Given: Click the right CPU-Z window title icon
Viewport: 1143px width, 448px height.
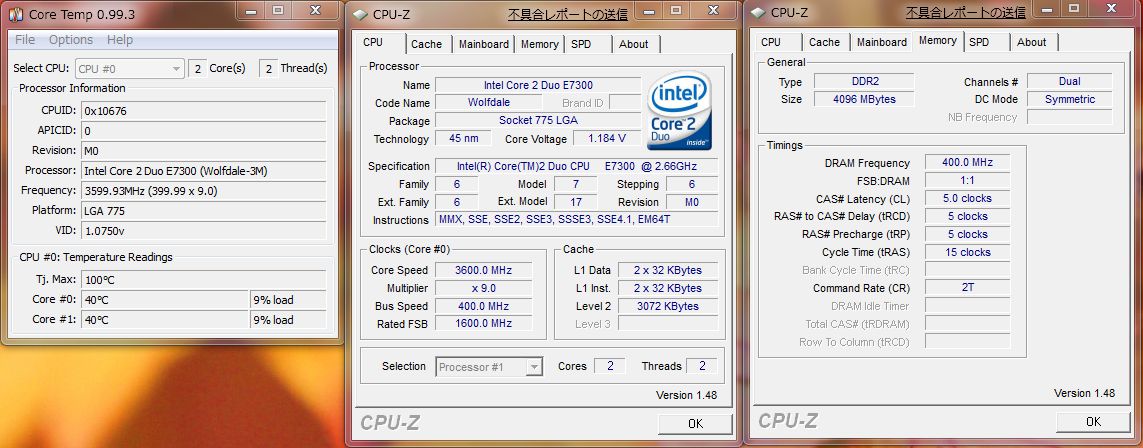Looking at the screenshot, I should [x=758, y=12].
